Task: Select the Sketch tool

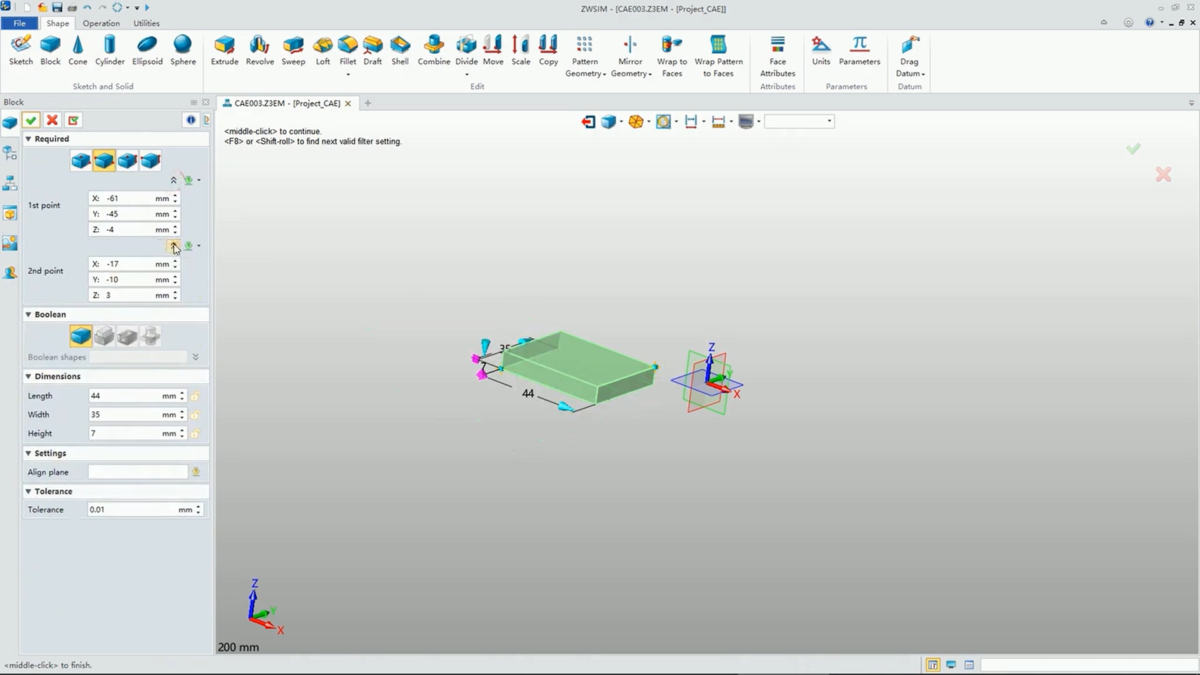Action: click(x=21, y=50)
